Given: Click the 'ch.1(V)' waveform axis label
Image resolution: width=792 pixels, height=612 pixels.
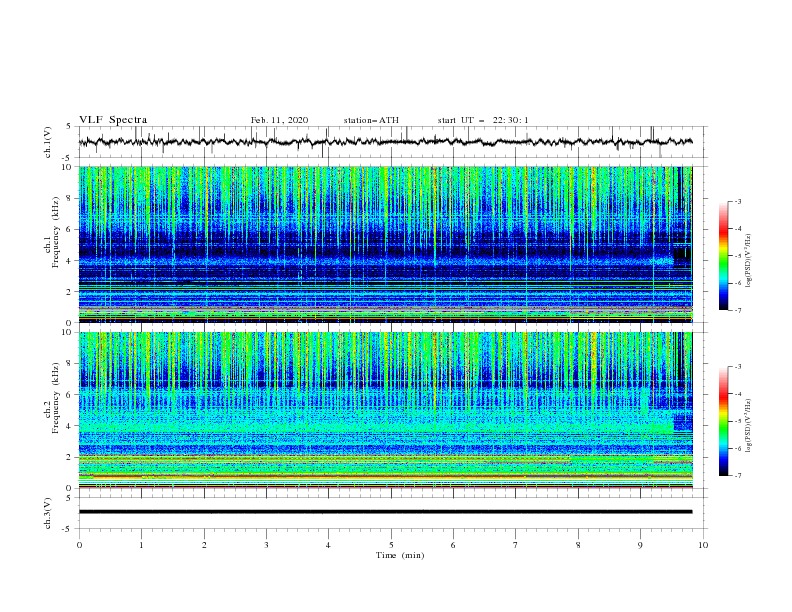Looking at the screenshot, I should click(48, 142).
